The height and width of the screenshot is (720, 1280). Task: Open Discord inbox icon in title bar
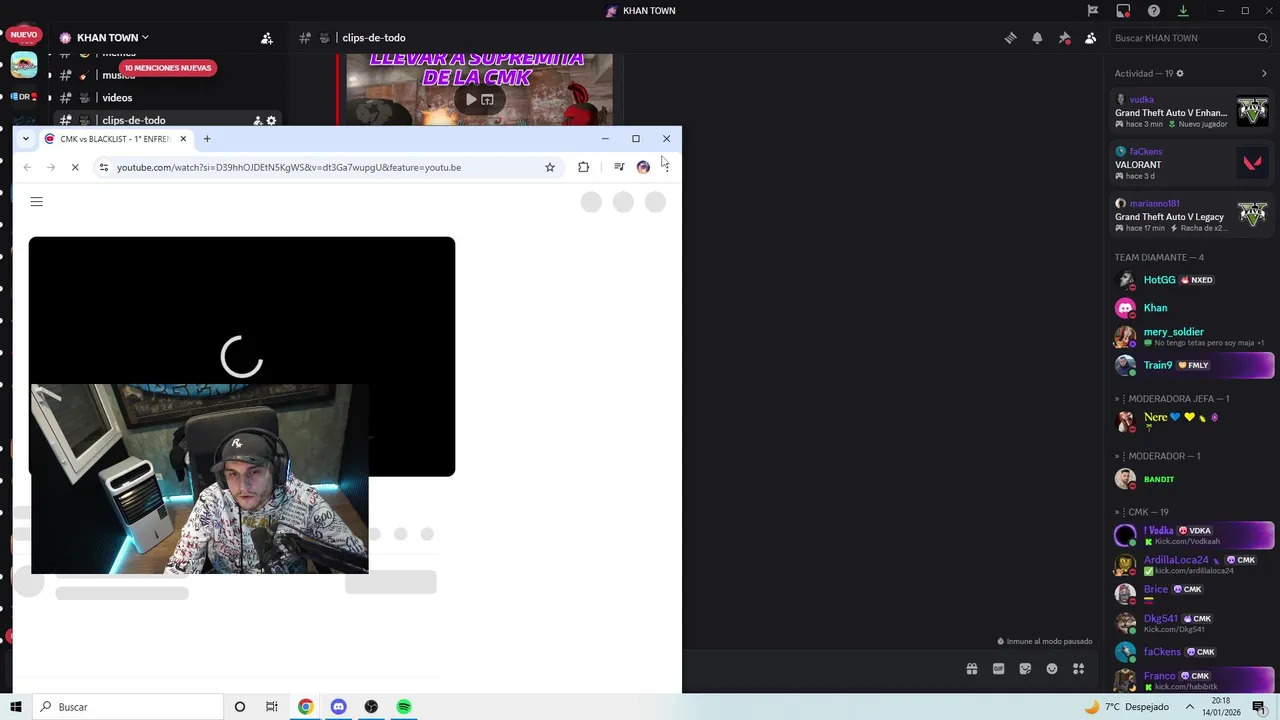click(1123, 11)
